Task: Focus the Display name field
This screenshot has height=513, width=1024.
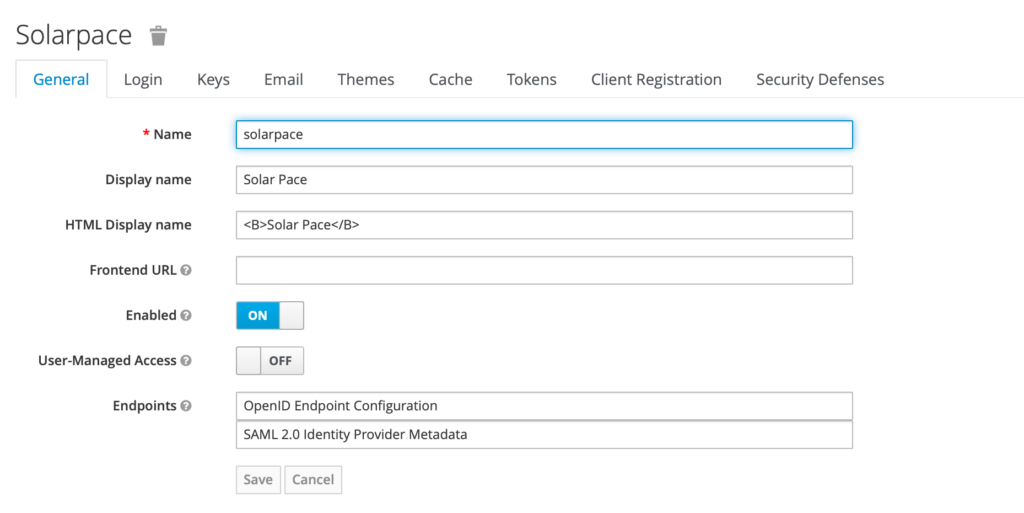Action: (x=544, y=179)
